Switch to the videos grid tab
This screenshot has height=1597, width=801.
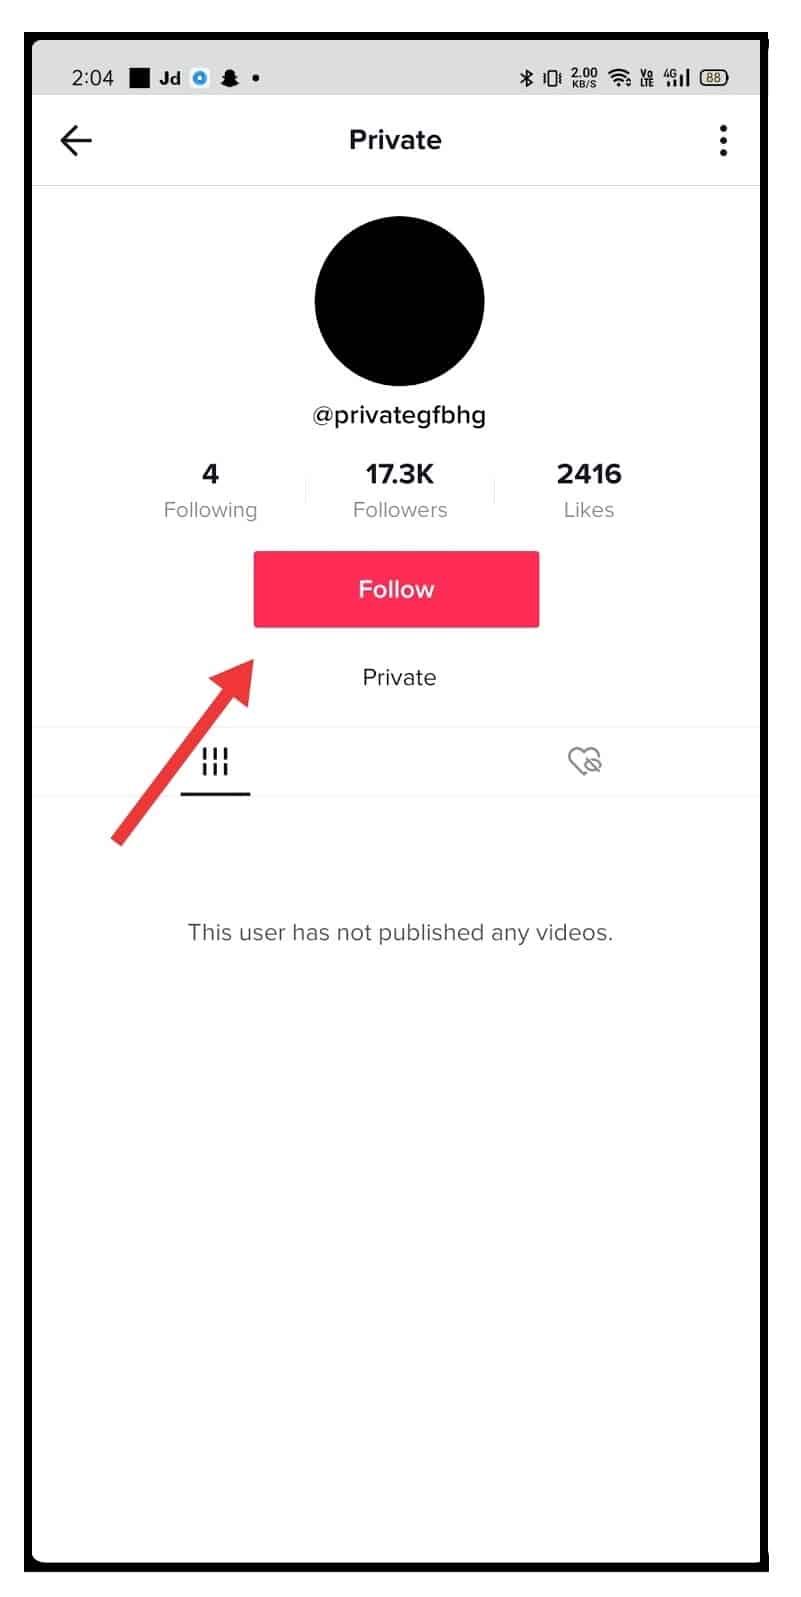pyautogui.click(x=215, y=762)
